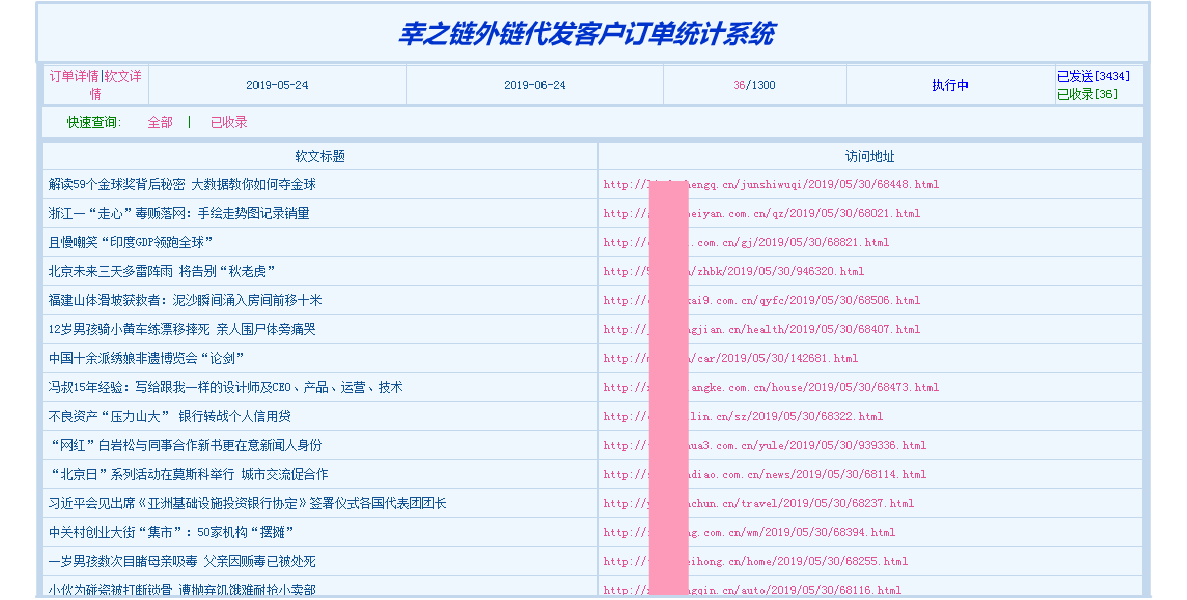Open article 且慢嘲笑“印度GDP领跑全球”
Screen dimensions: 1187x600
(x=131, y=242)
